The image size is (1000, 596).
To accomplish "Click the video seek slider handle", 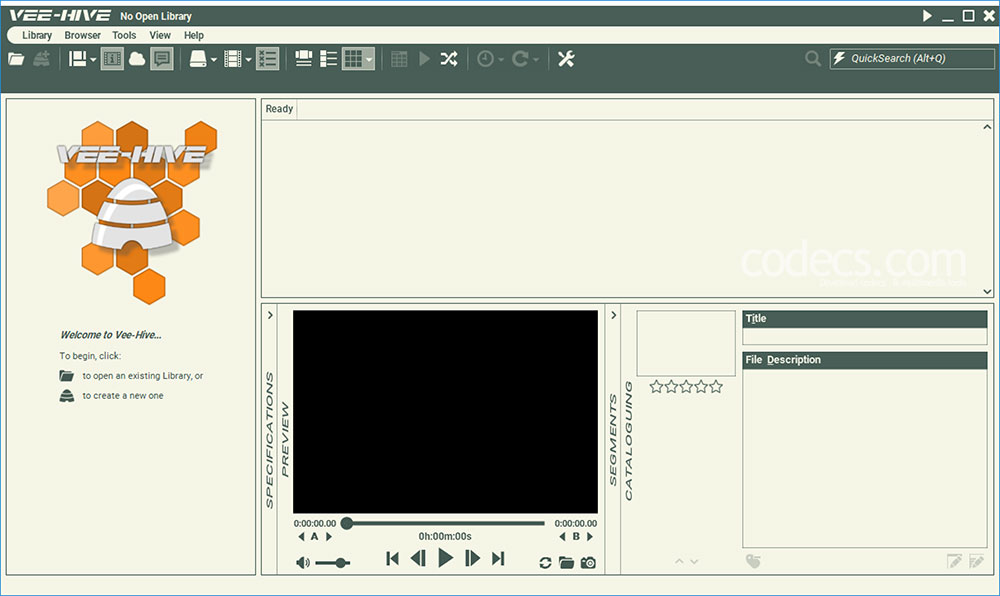I will (347, 523).
